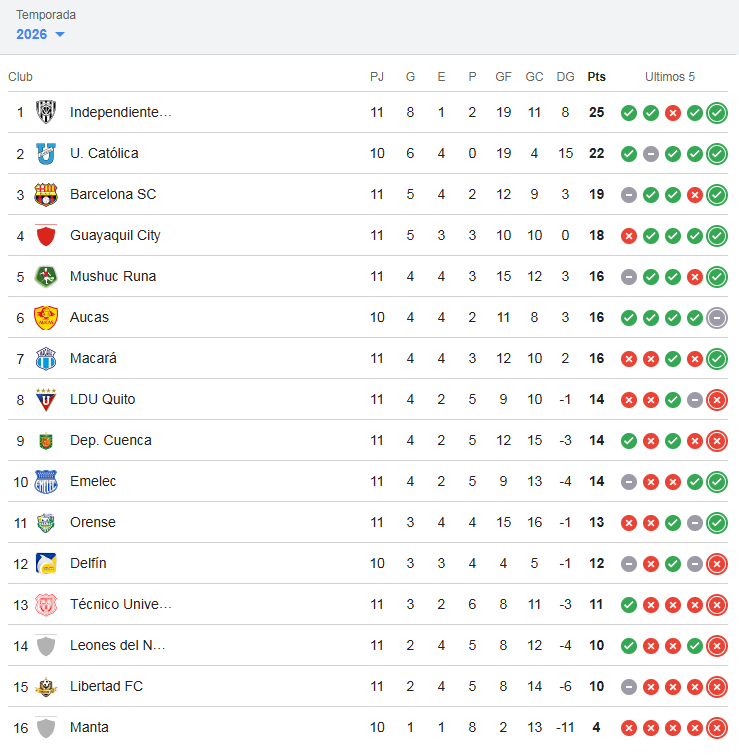The height and width of the screenshot is (756, 739).
Task: Click the PJ column header
Action: (x=377, y=76)
